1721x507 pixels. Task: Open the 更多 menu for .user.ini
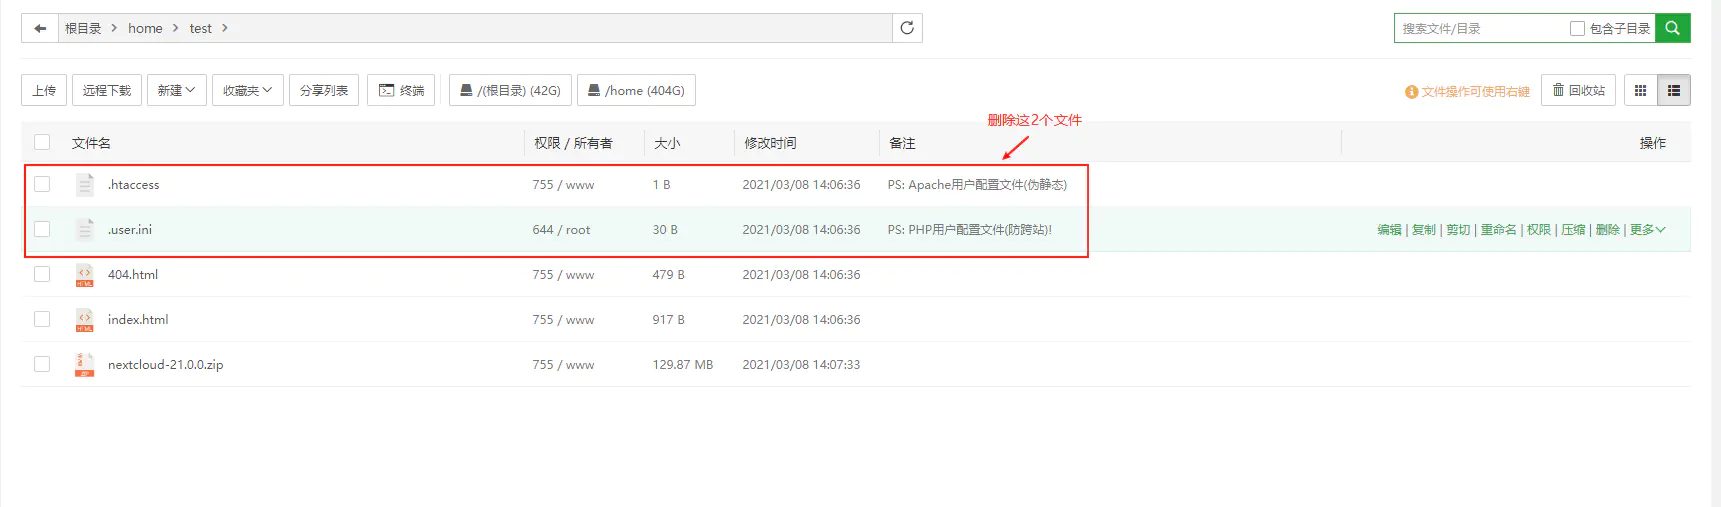(x=1647, y=229)
